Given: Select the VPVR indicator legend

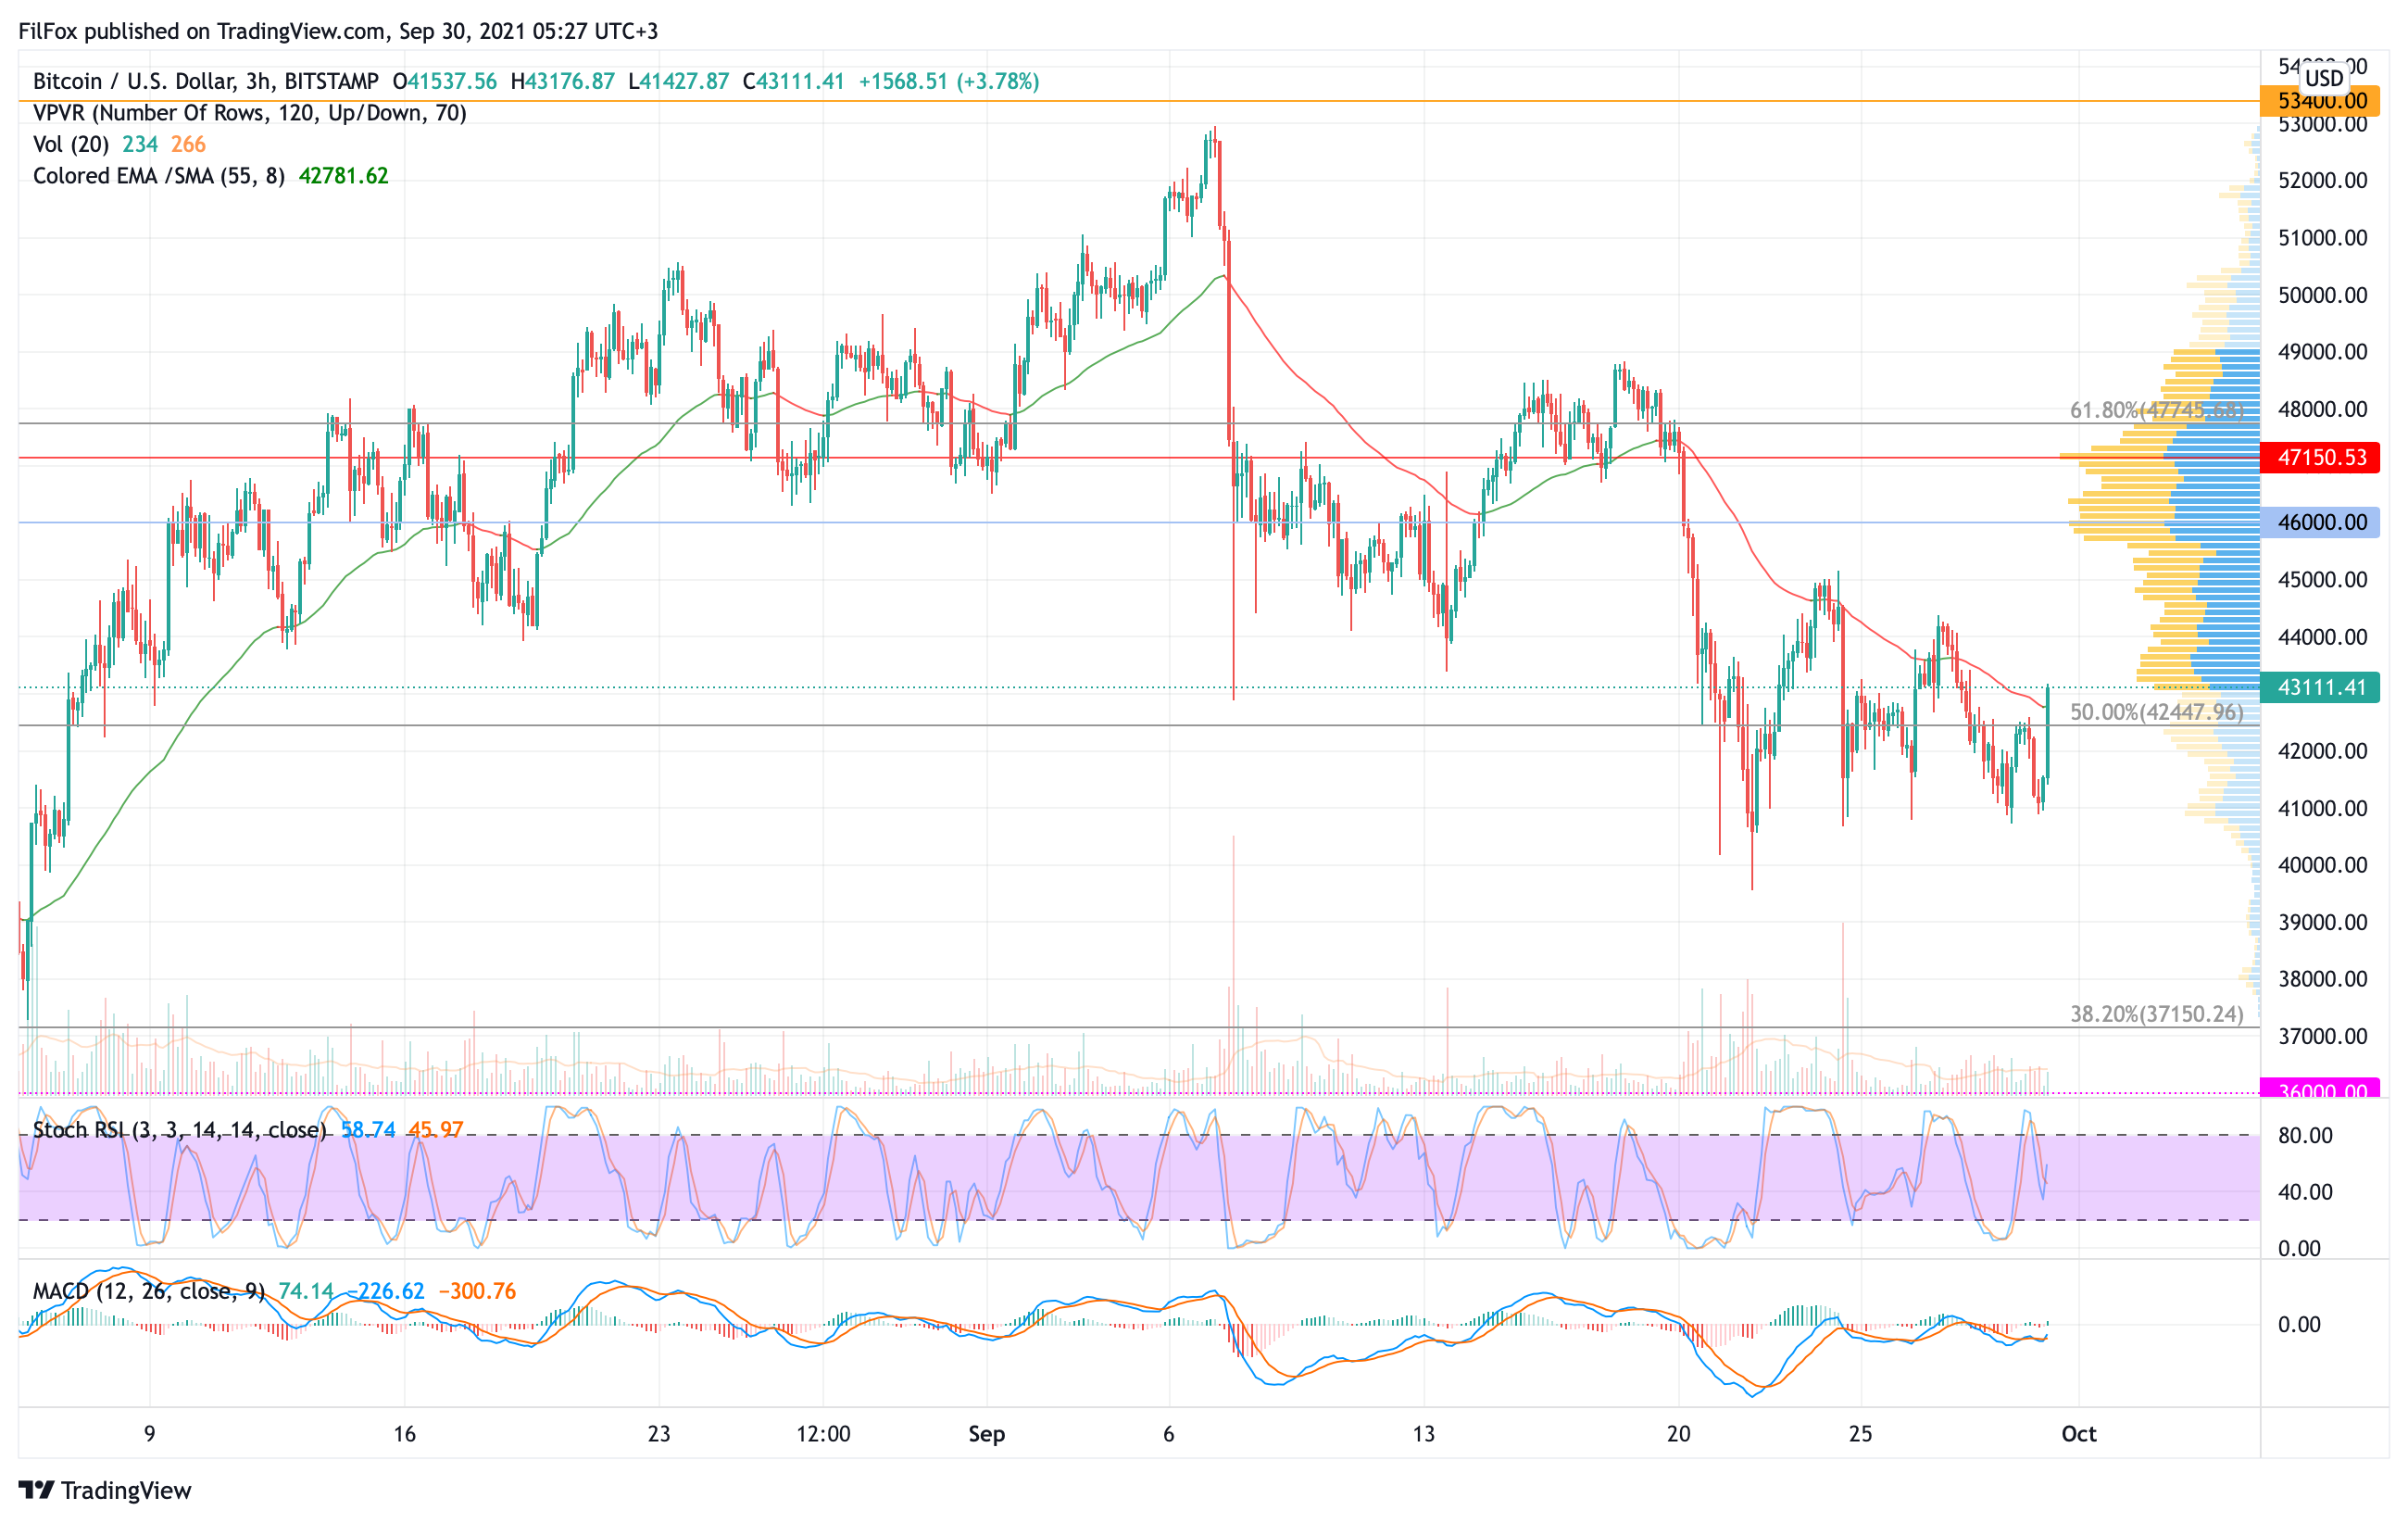Looking at the screenshot, I should coord(249,113).
